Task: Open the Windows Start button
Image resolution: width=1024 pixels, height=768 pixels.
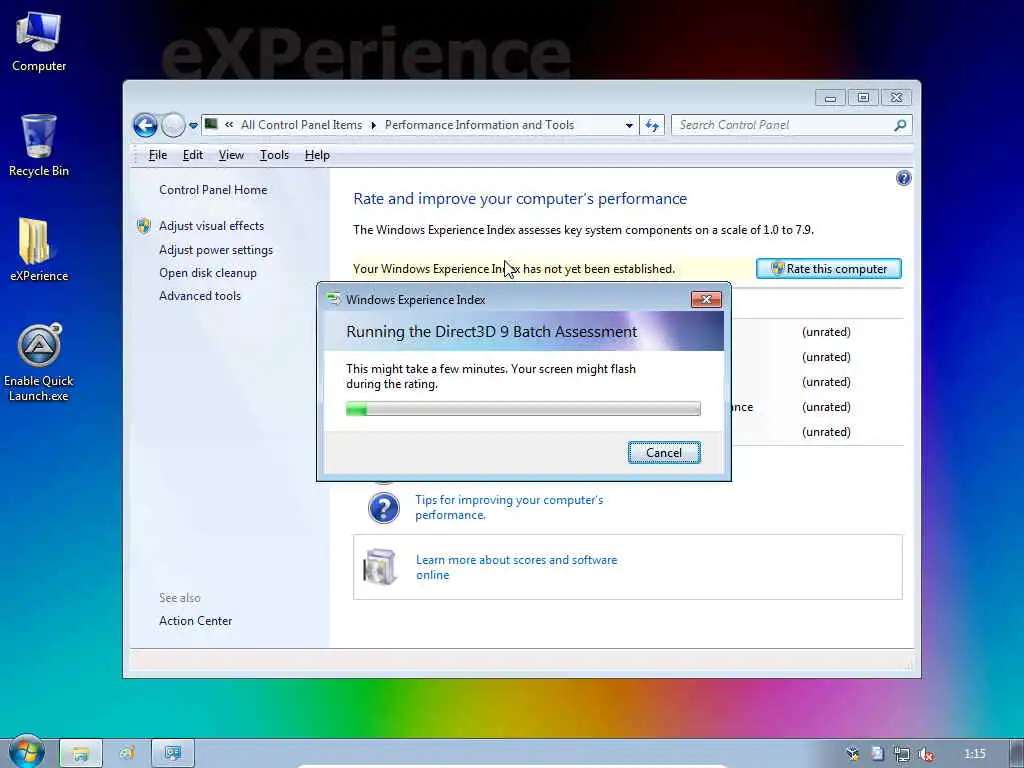Action: point(27,752)
